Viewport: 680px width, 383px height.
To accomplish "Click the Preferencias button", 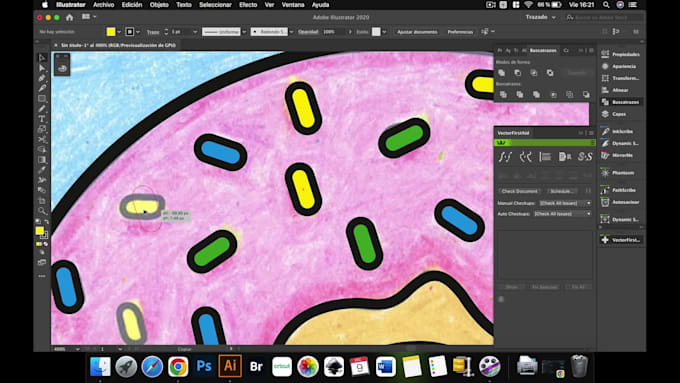I will pyautogui.click(x=460, y=32).
